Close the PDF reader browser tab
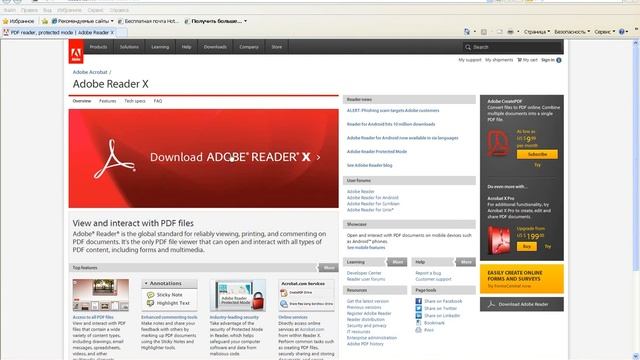 click(x=112, y=32)
